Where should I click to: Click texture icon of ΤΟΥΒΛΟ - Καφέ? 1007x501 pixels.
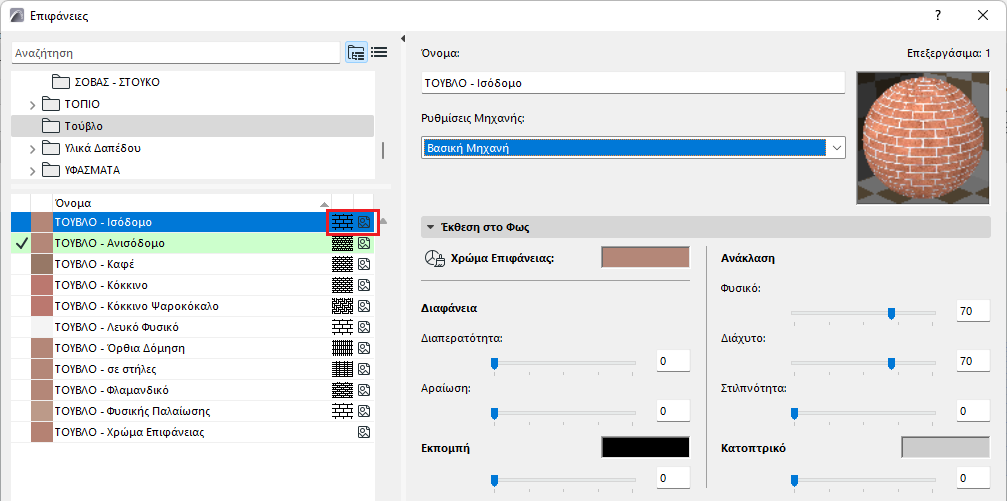[x=364, y=264]
